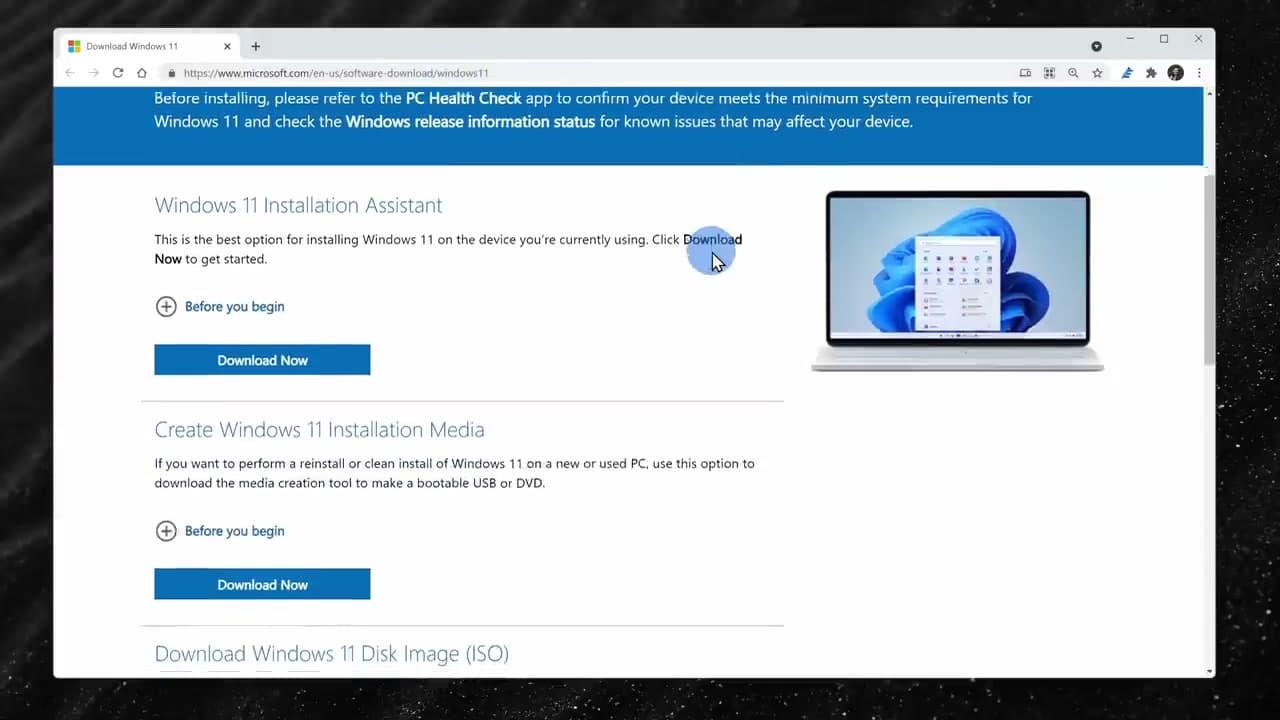Expand Before you begin under Create Installation Media
Image resolution: width=1280 pixels, height=720 pixels.
pyautogui.click(x=220, y=531)
